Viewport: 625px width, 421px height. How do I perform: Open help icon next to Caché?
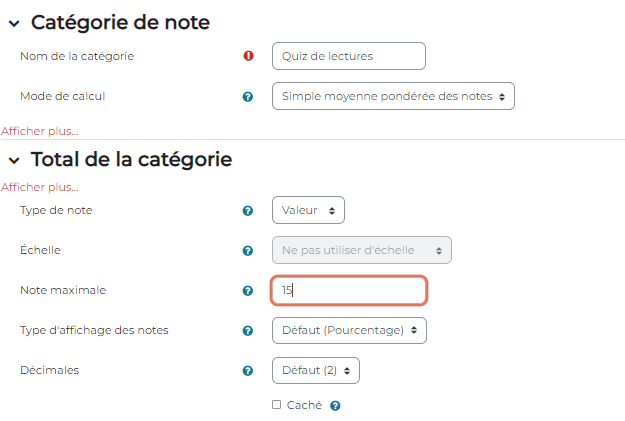[x=336, y=406]
